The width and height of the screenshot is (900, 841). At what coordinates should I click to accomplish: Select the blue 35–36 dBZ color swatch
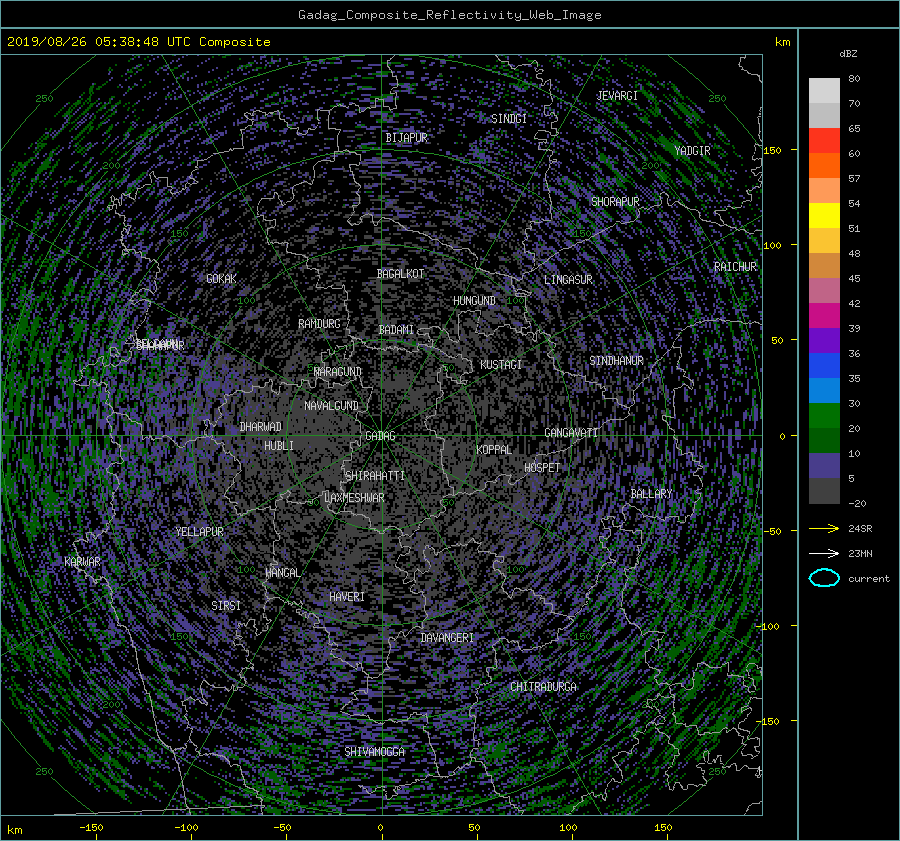824,366
